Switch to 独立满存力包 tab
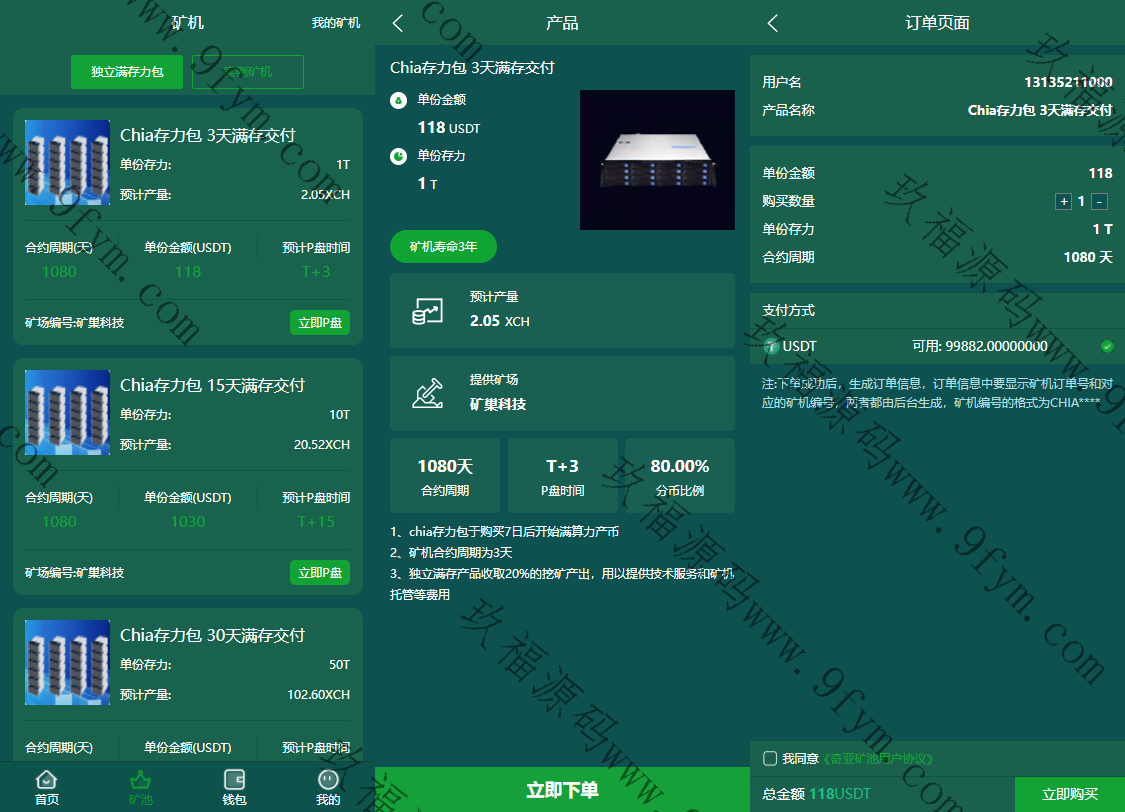This screenshot has height=812, width=1125. pyautogui.click(x=127, y=72)
